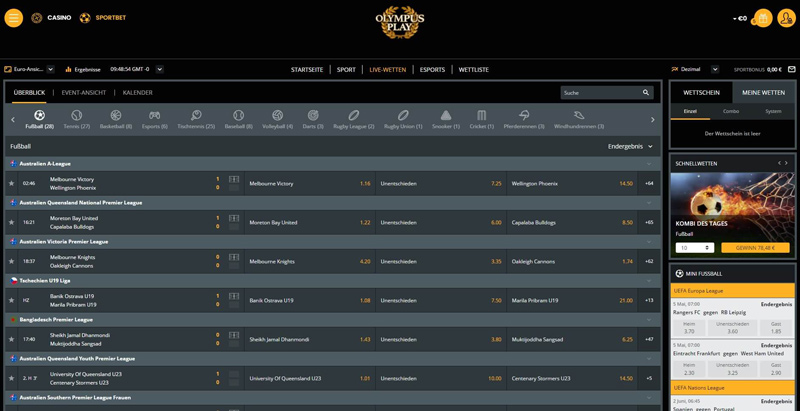Favorite the University Of Queensland U23 match

[11, 378]
